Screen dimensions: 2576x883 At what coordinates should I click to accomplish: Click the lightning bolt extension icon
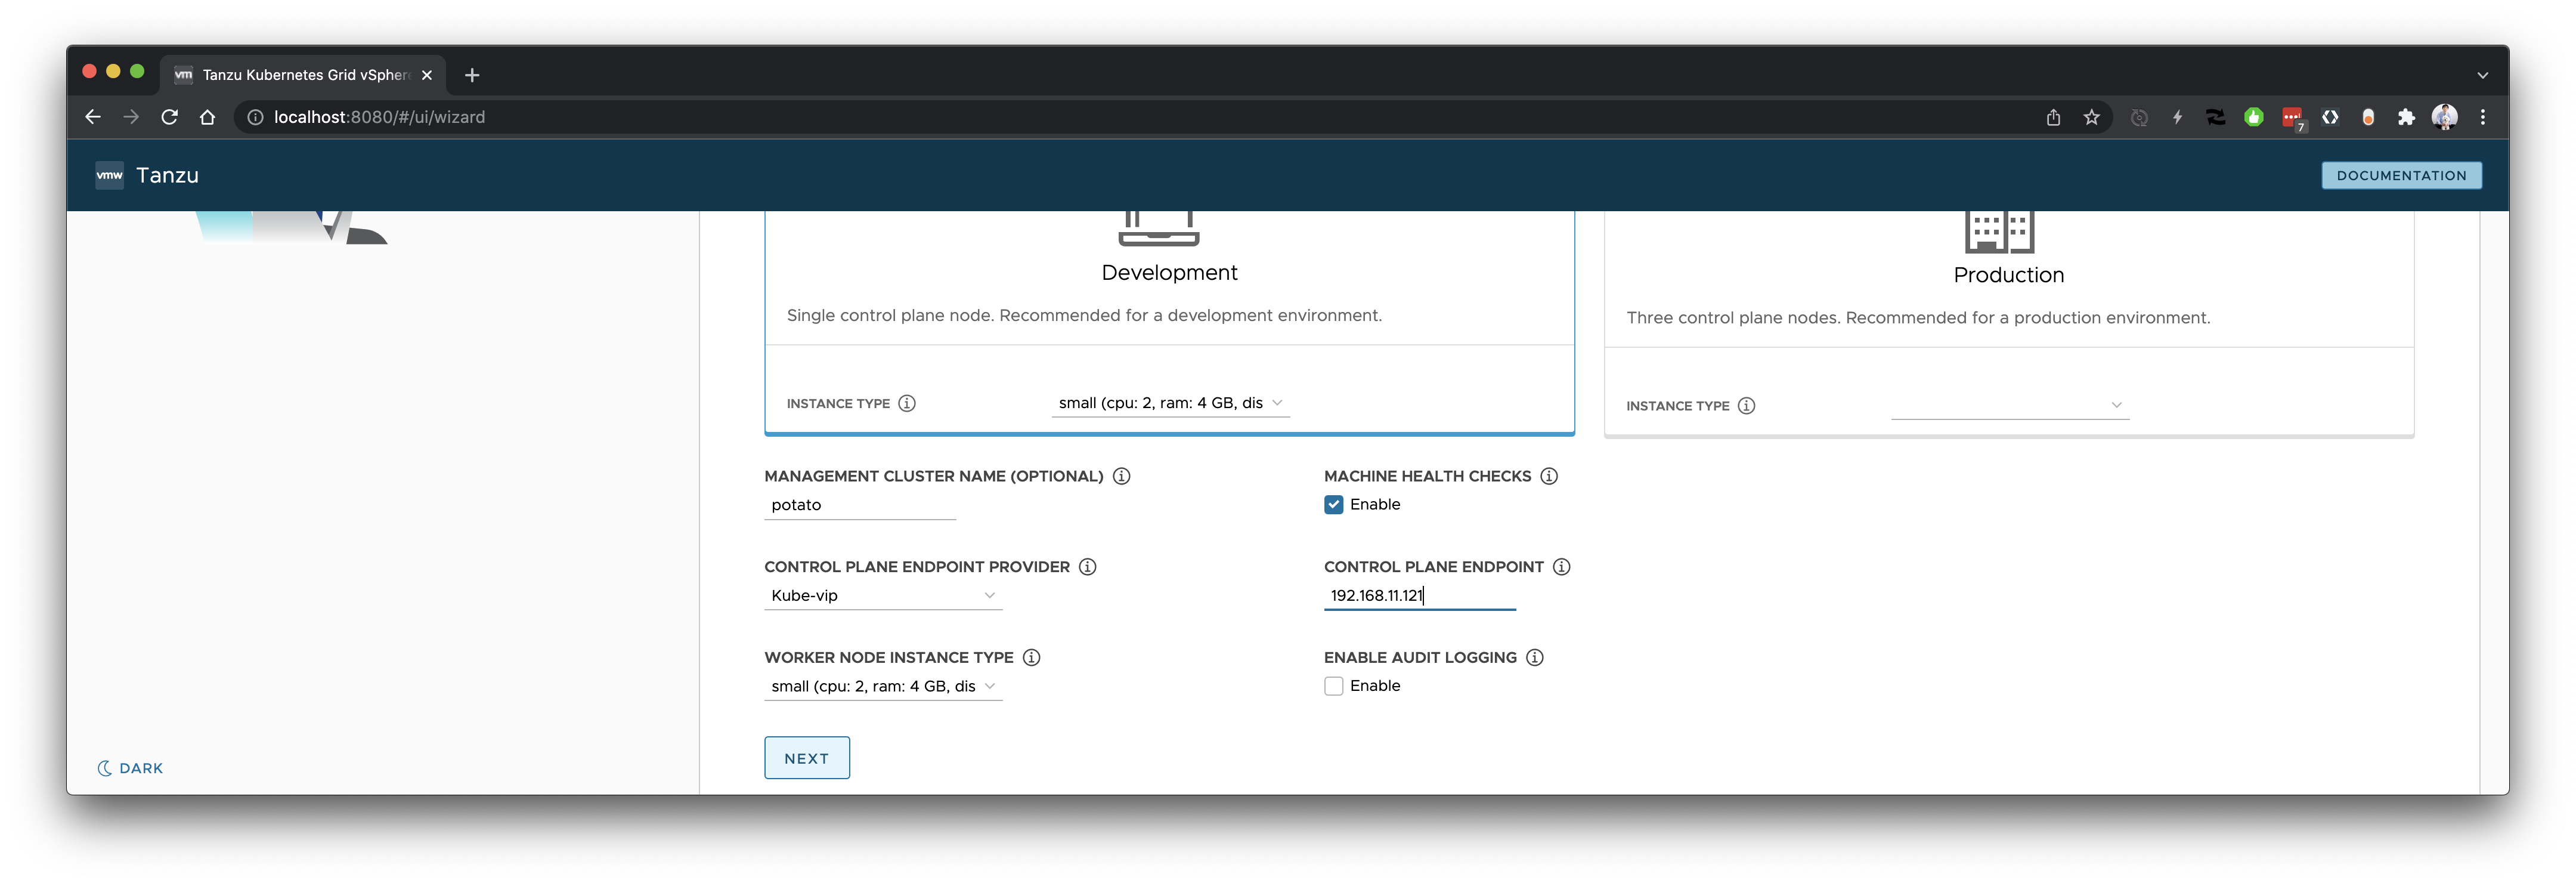[2177, 117]
